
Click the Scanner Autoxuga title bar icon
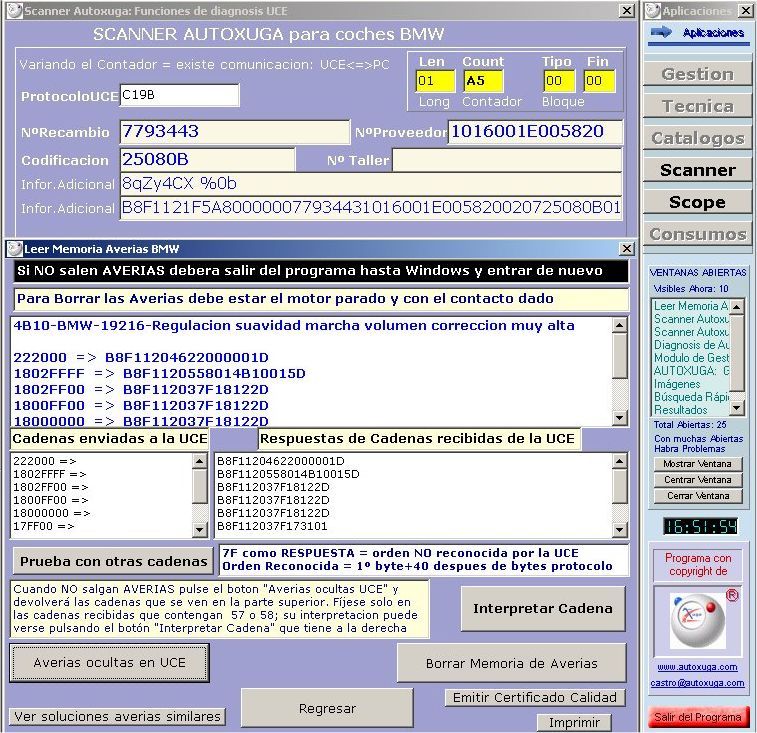pos(14,11)
